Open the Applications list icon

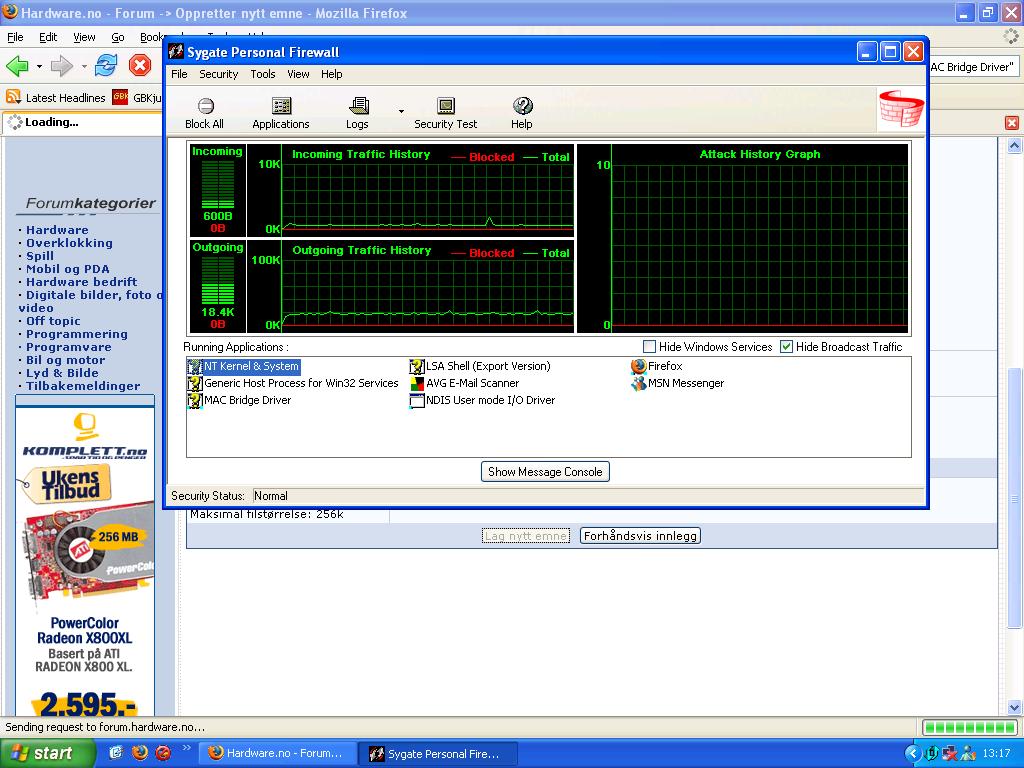click(x=281, y=107)
